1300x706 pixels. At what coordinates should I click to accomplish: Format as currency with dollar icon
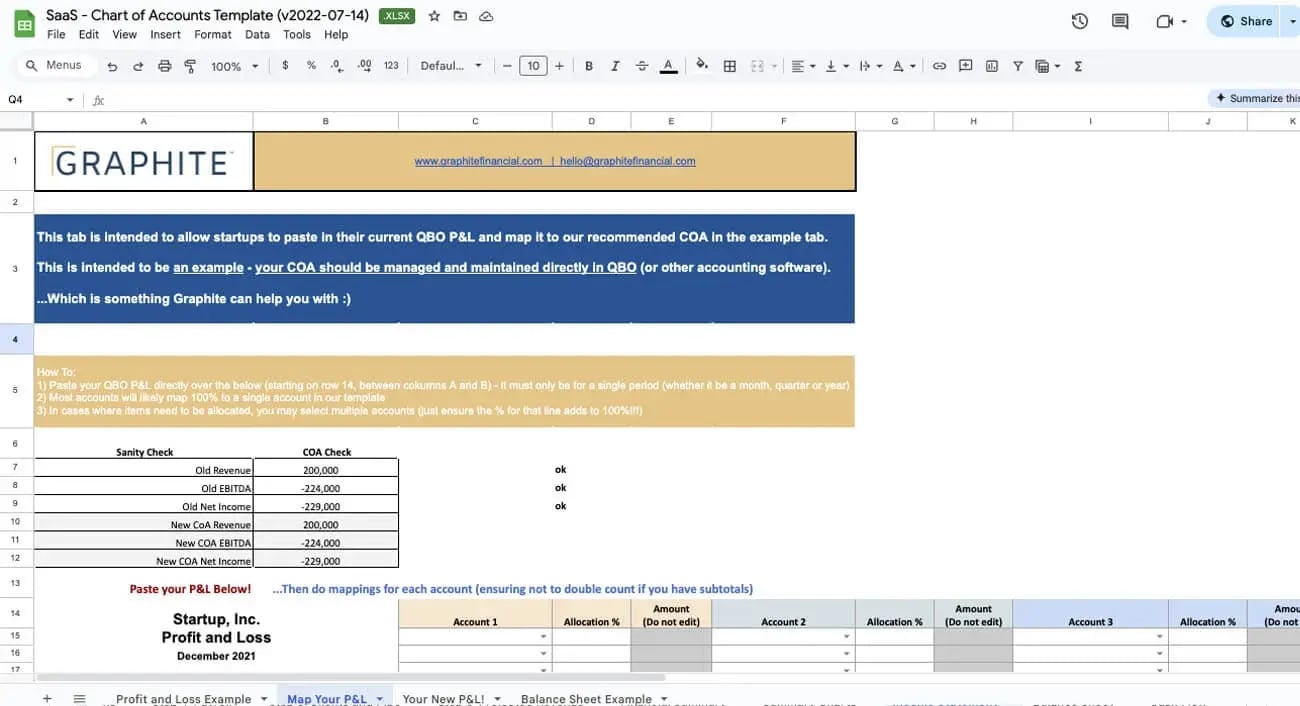pos(286,66)
